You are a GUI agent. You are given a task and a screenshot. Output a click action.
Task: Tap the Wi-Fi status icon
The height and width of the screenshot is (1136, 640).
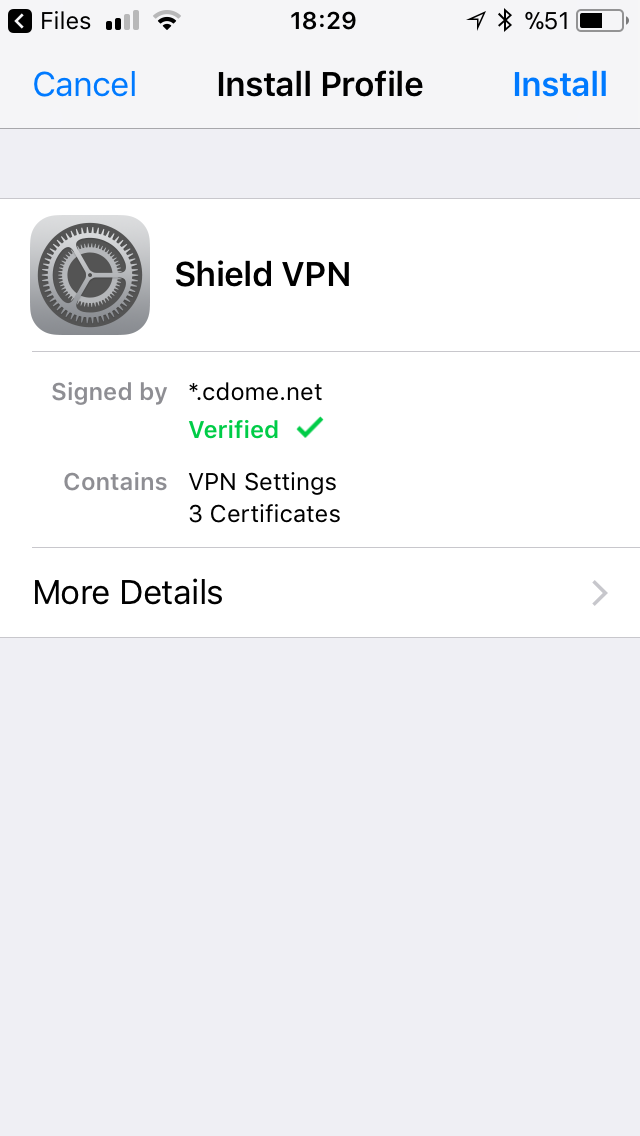point(167,21)
